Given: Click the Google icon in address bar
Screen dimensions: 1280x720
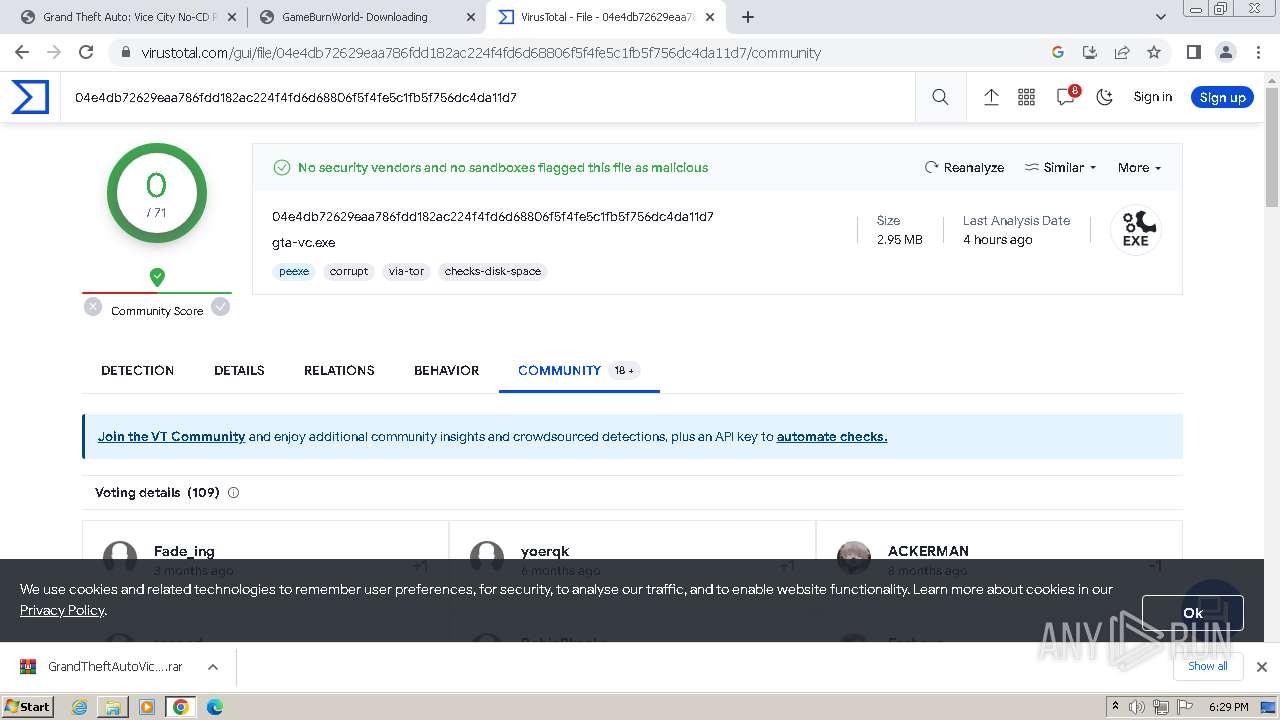Looking at the screenshot, I should click(1058, 52).
